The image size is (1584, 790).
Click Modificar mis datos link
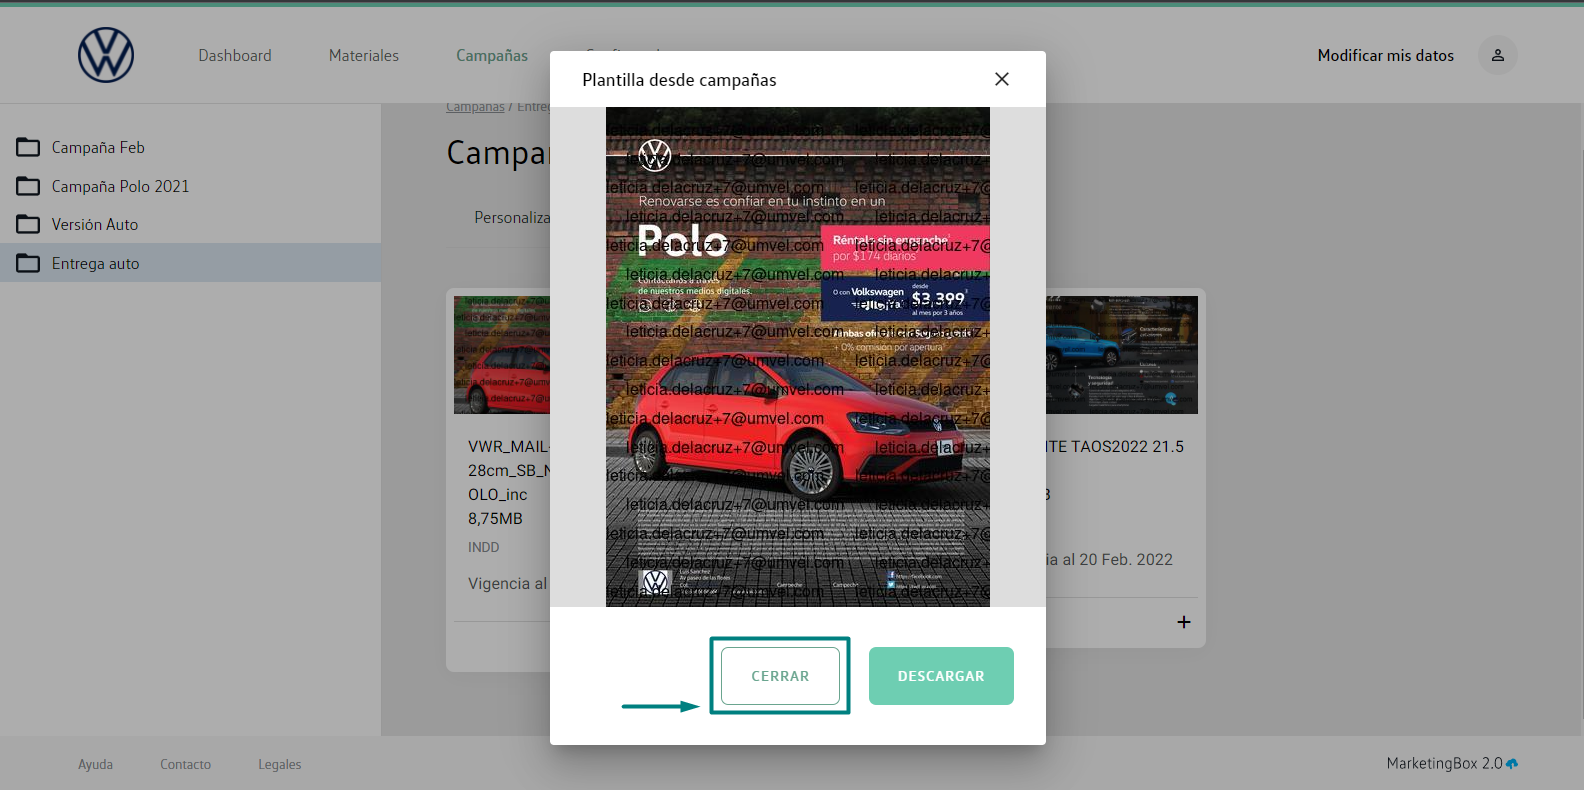[1386, 56]
